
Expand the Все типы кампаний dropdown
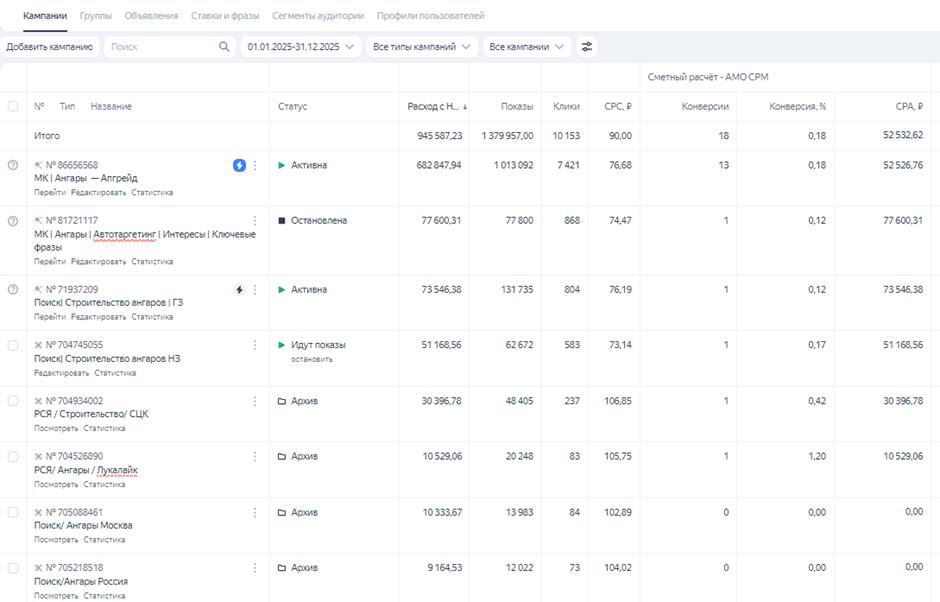421,47
